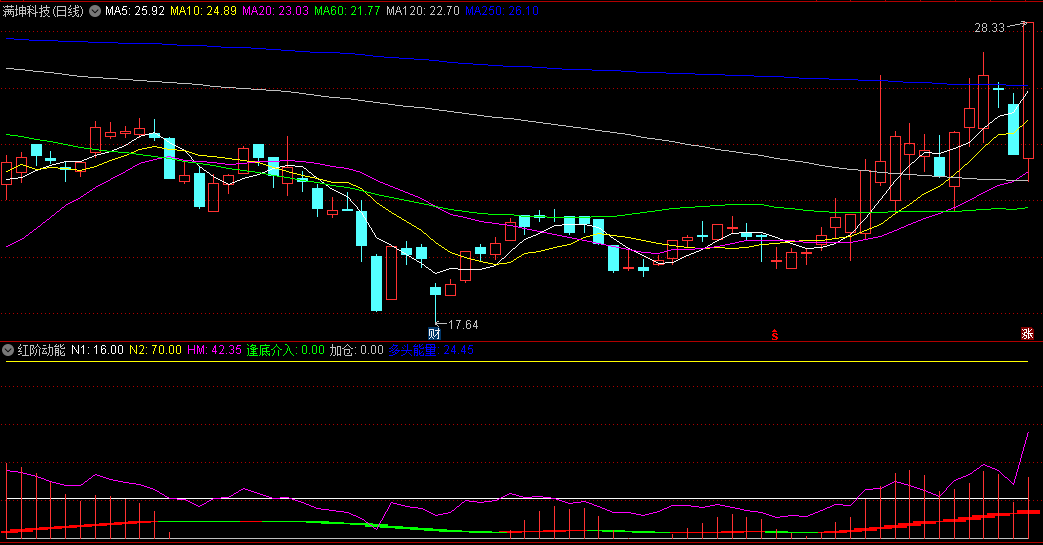Expand the 红阶动能 indicator dropdown arrow
This screenshot has width=1043, height=545.
tap(8, 350)
